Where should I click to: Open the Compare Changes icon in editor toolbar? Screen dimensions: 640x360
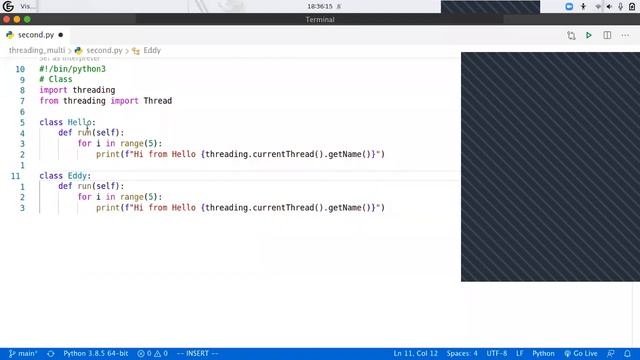[571, 36]
